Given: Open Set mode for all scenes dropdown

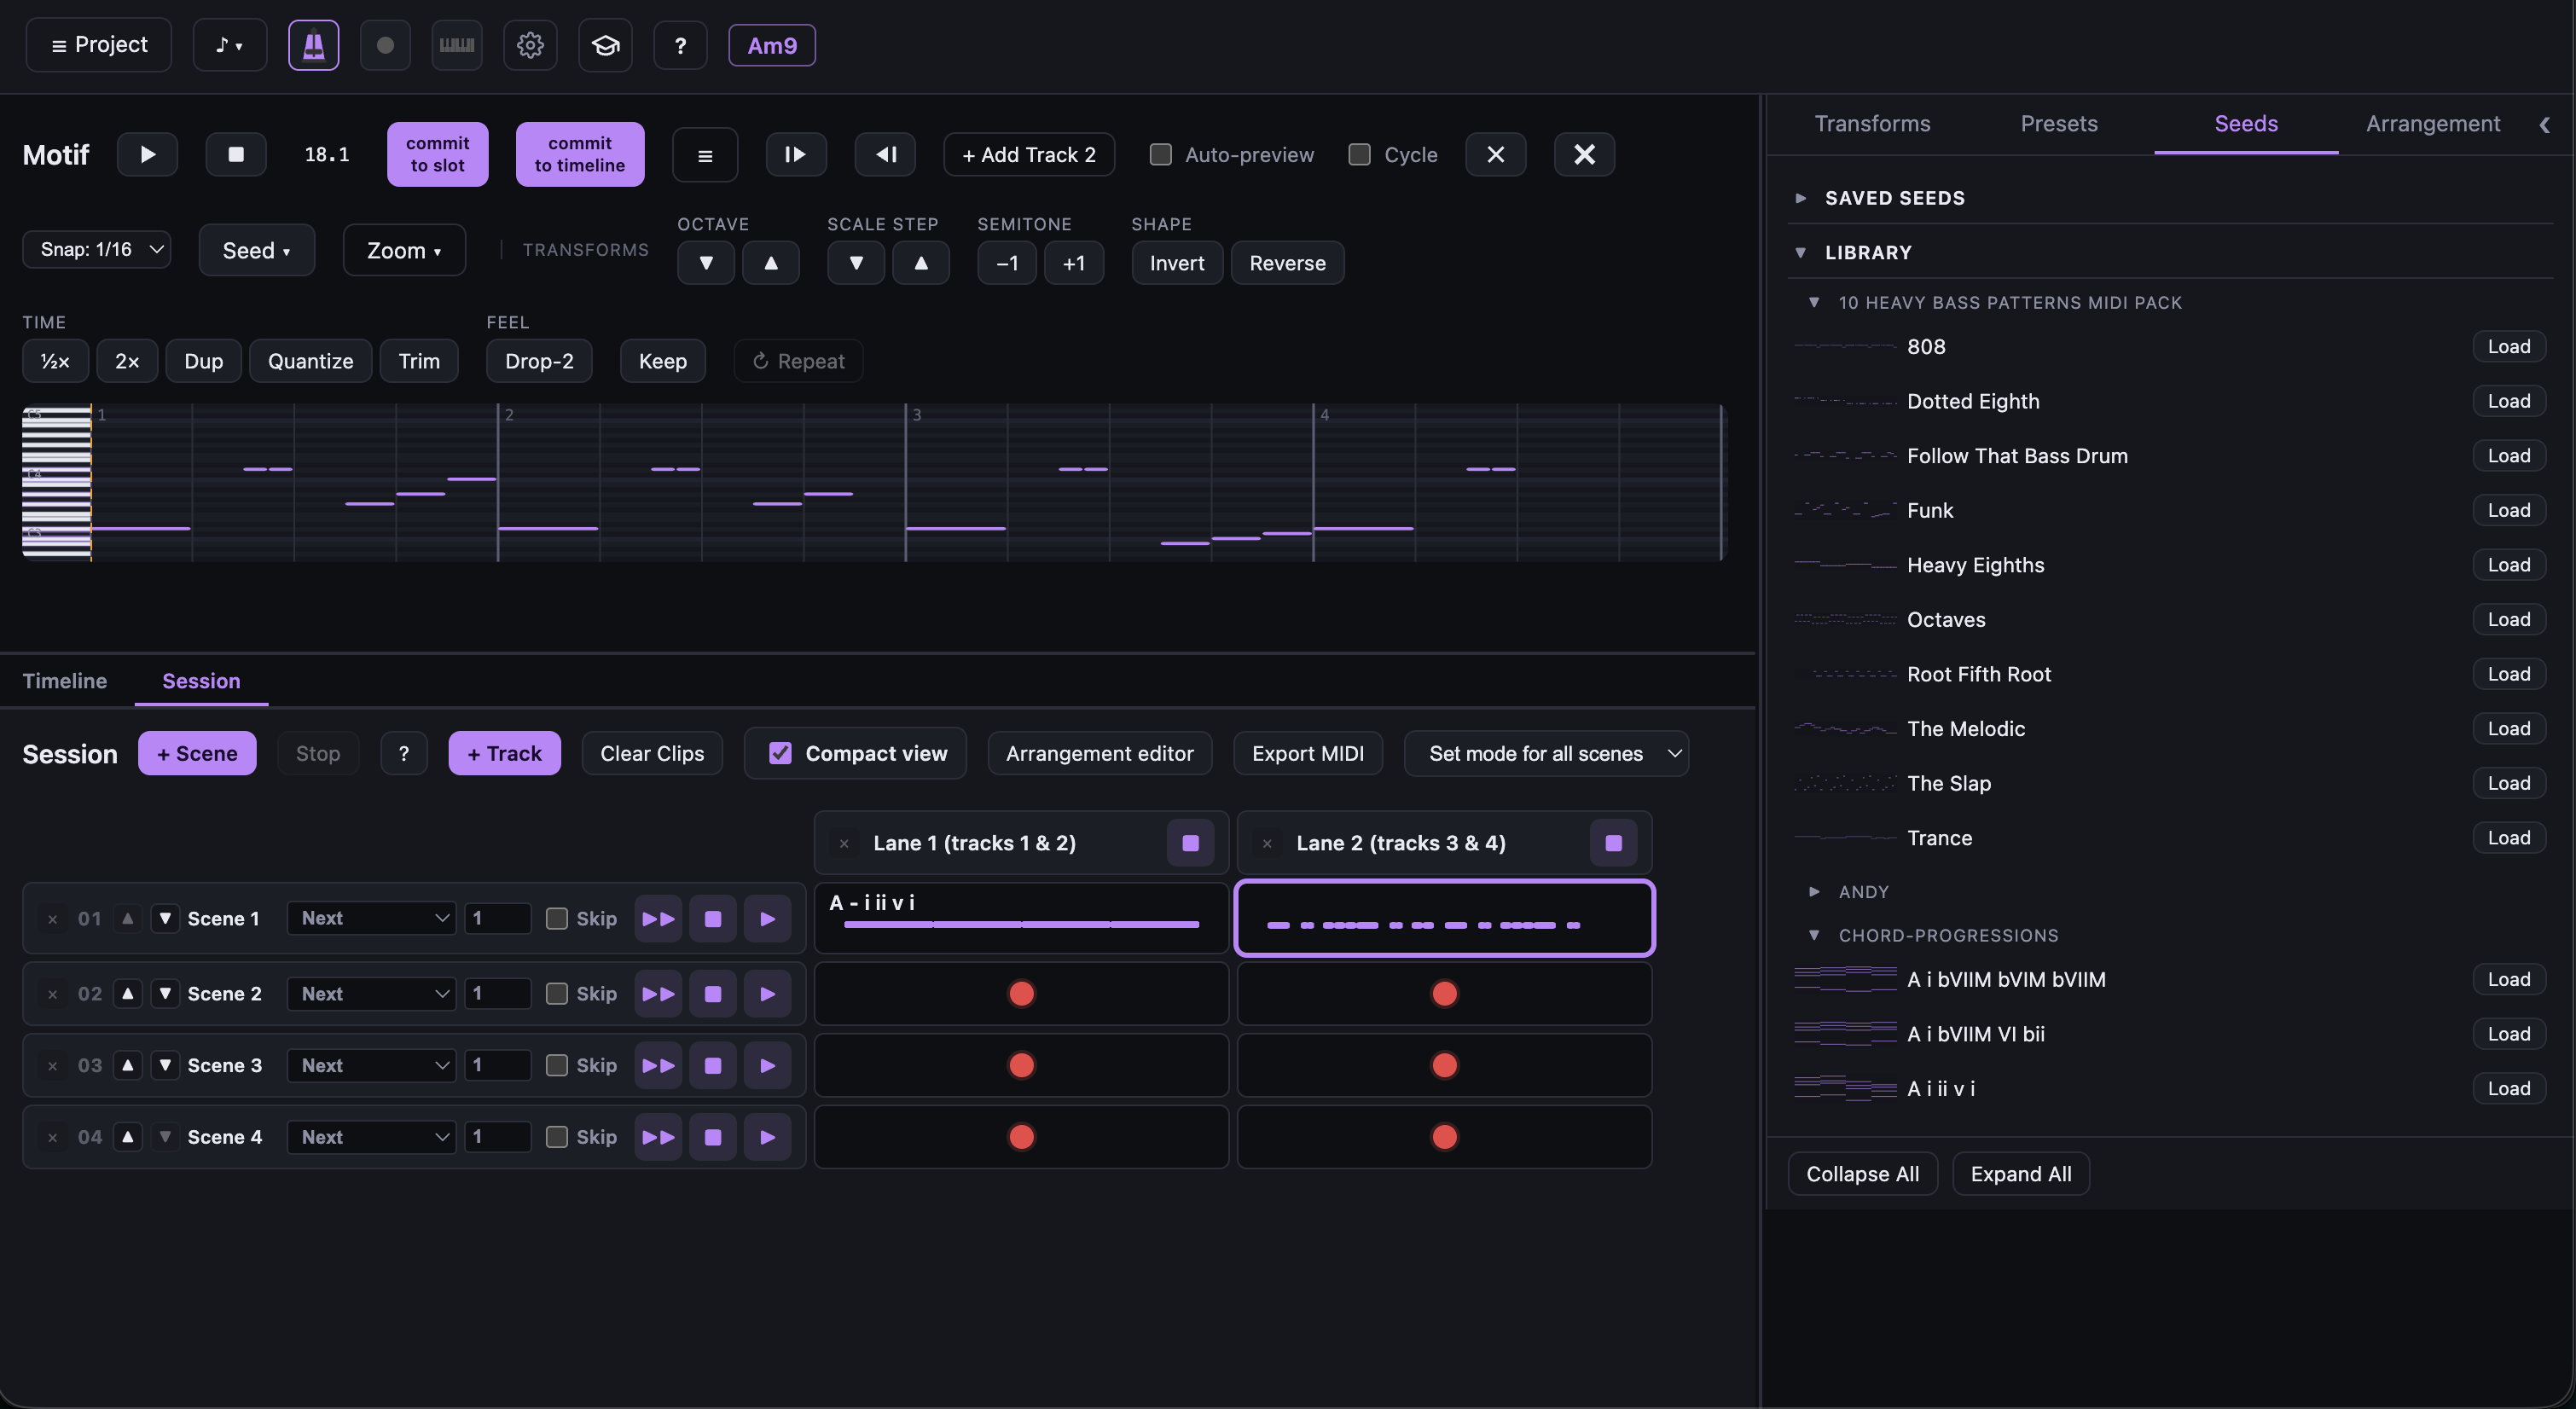Looking at the screenshot, I should (1546, 753).
